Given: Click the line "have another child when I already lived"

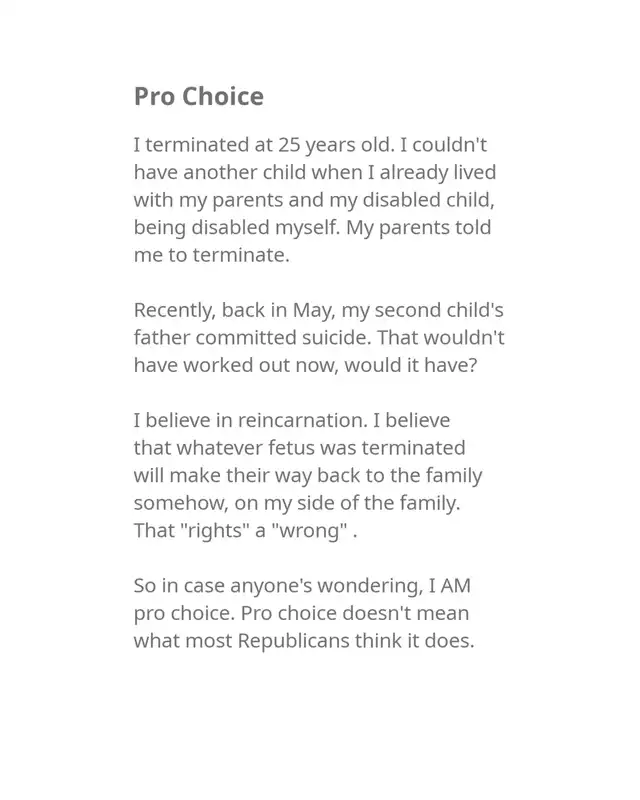Looking at the screenshot, I should click(x=315, y=172).
